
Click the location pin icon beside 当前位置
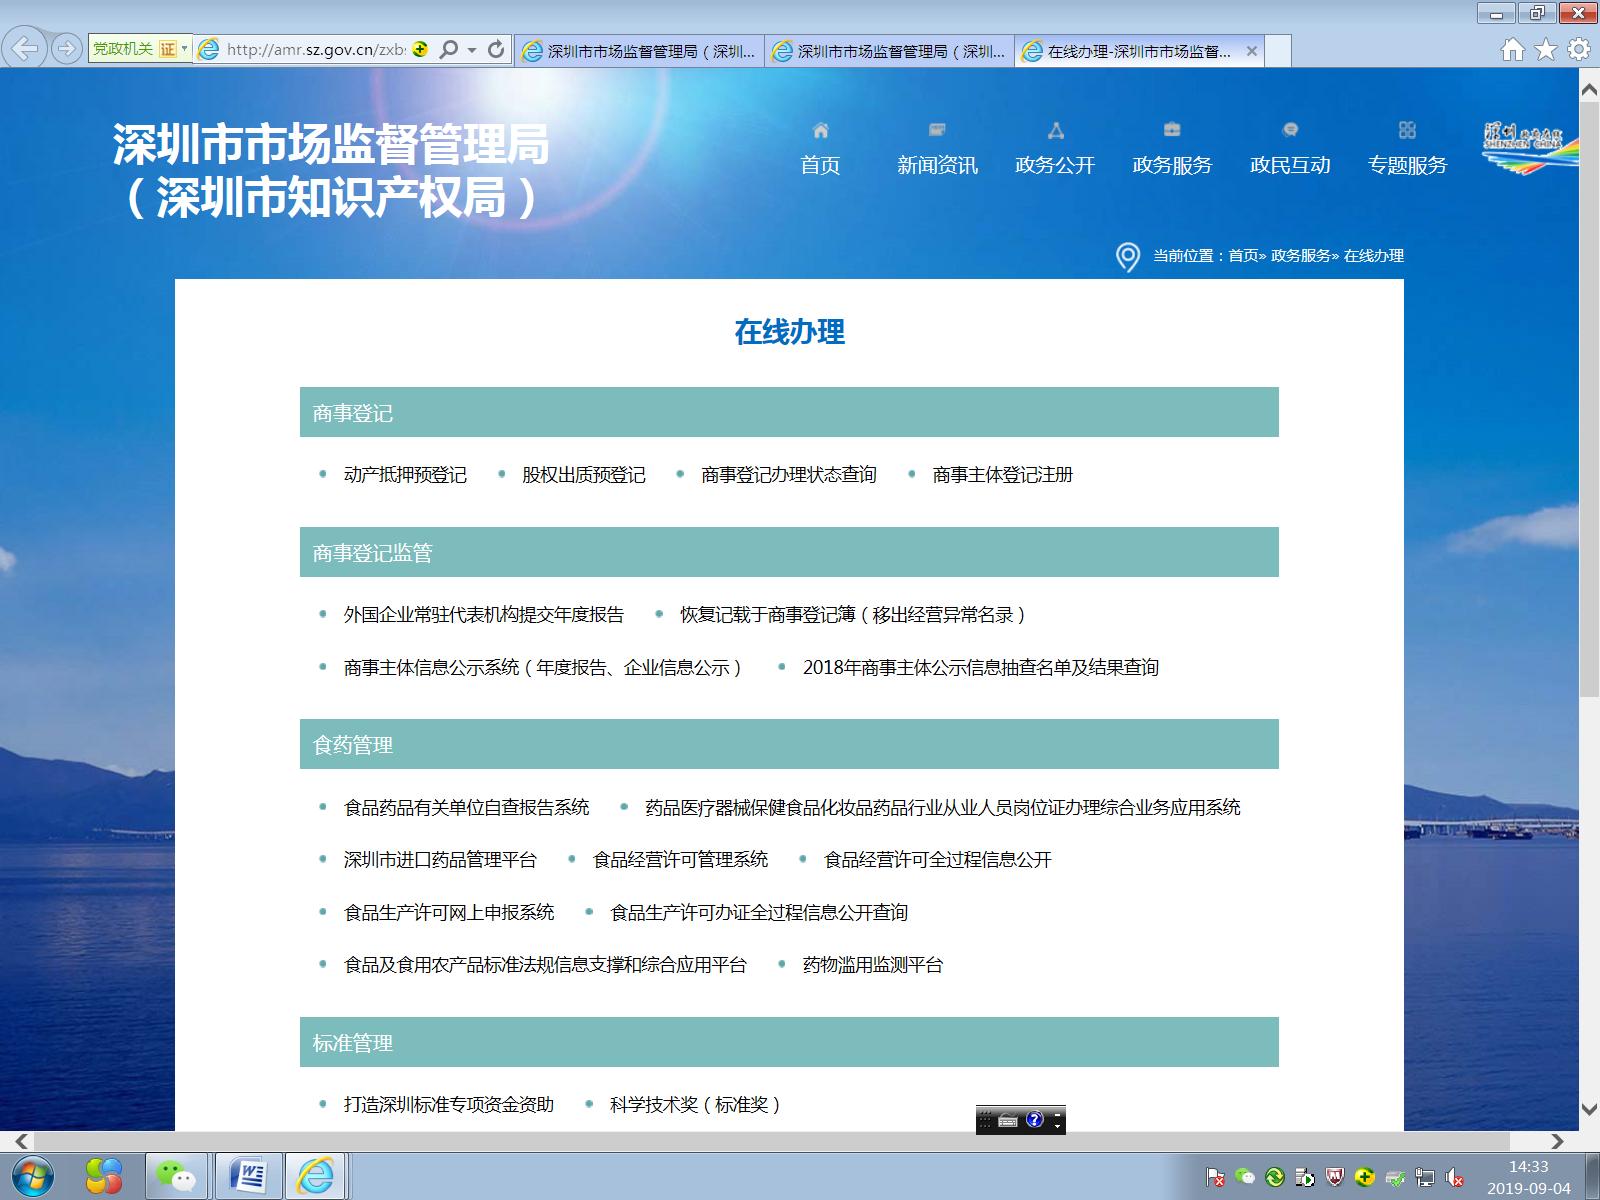pos(1128,255)
